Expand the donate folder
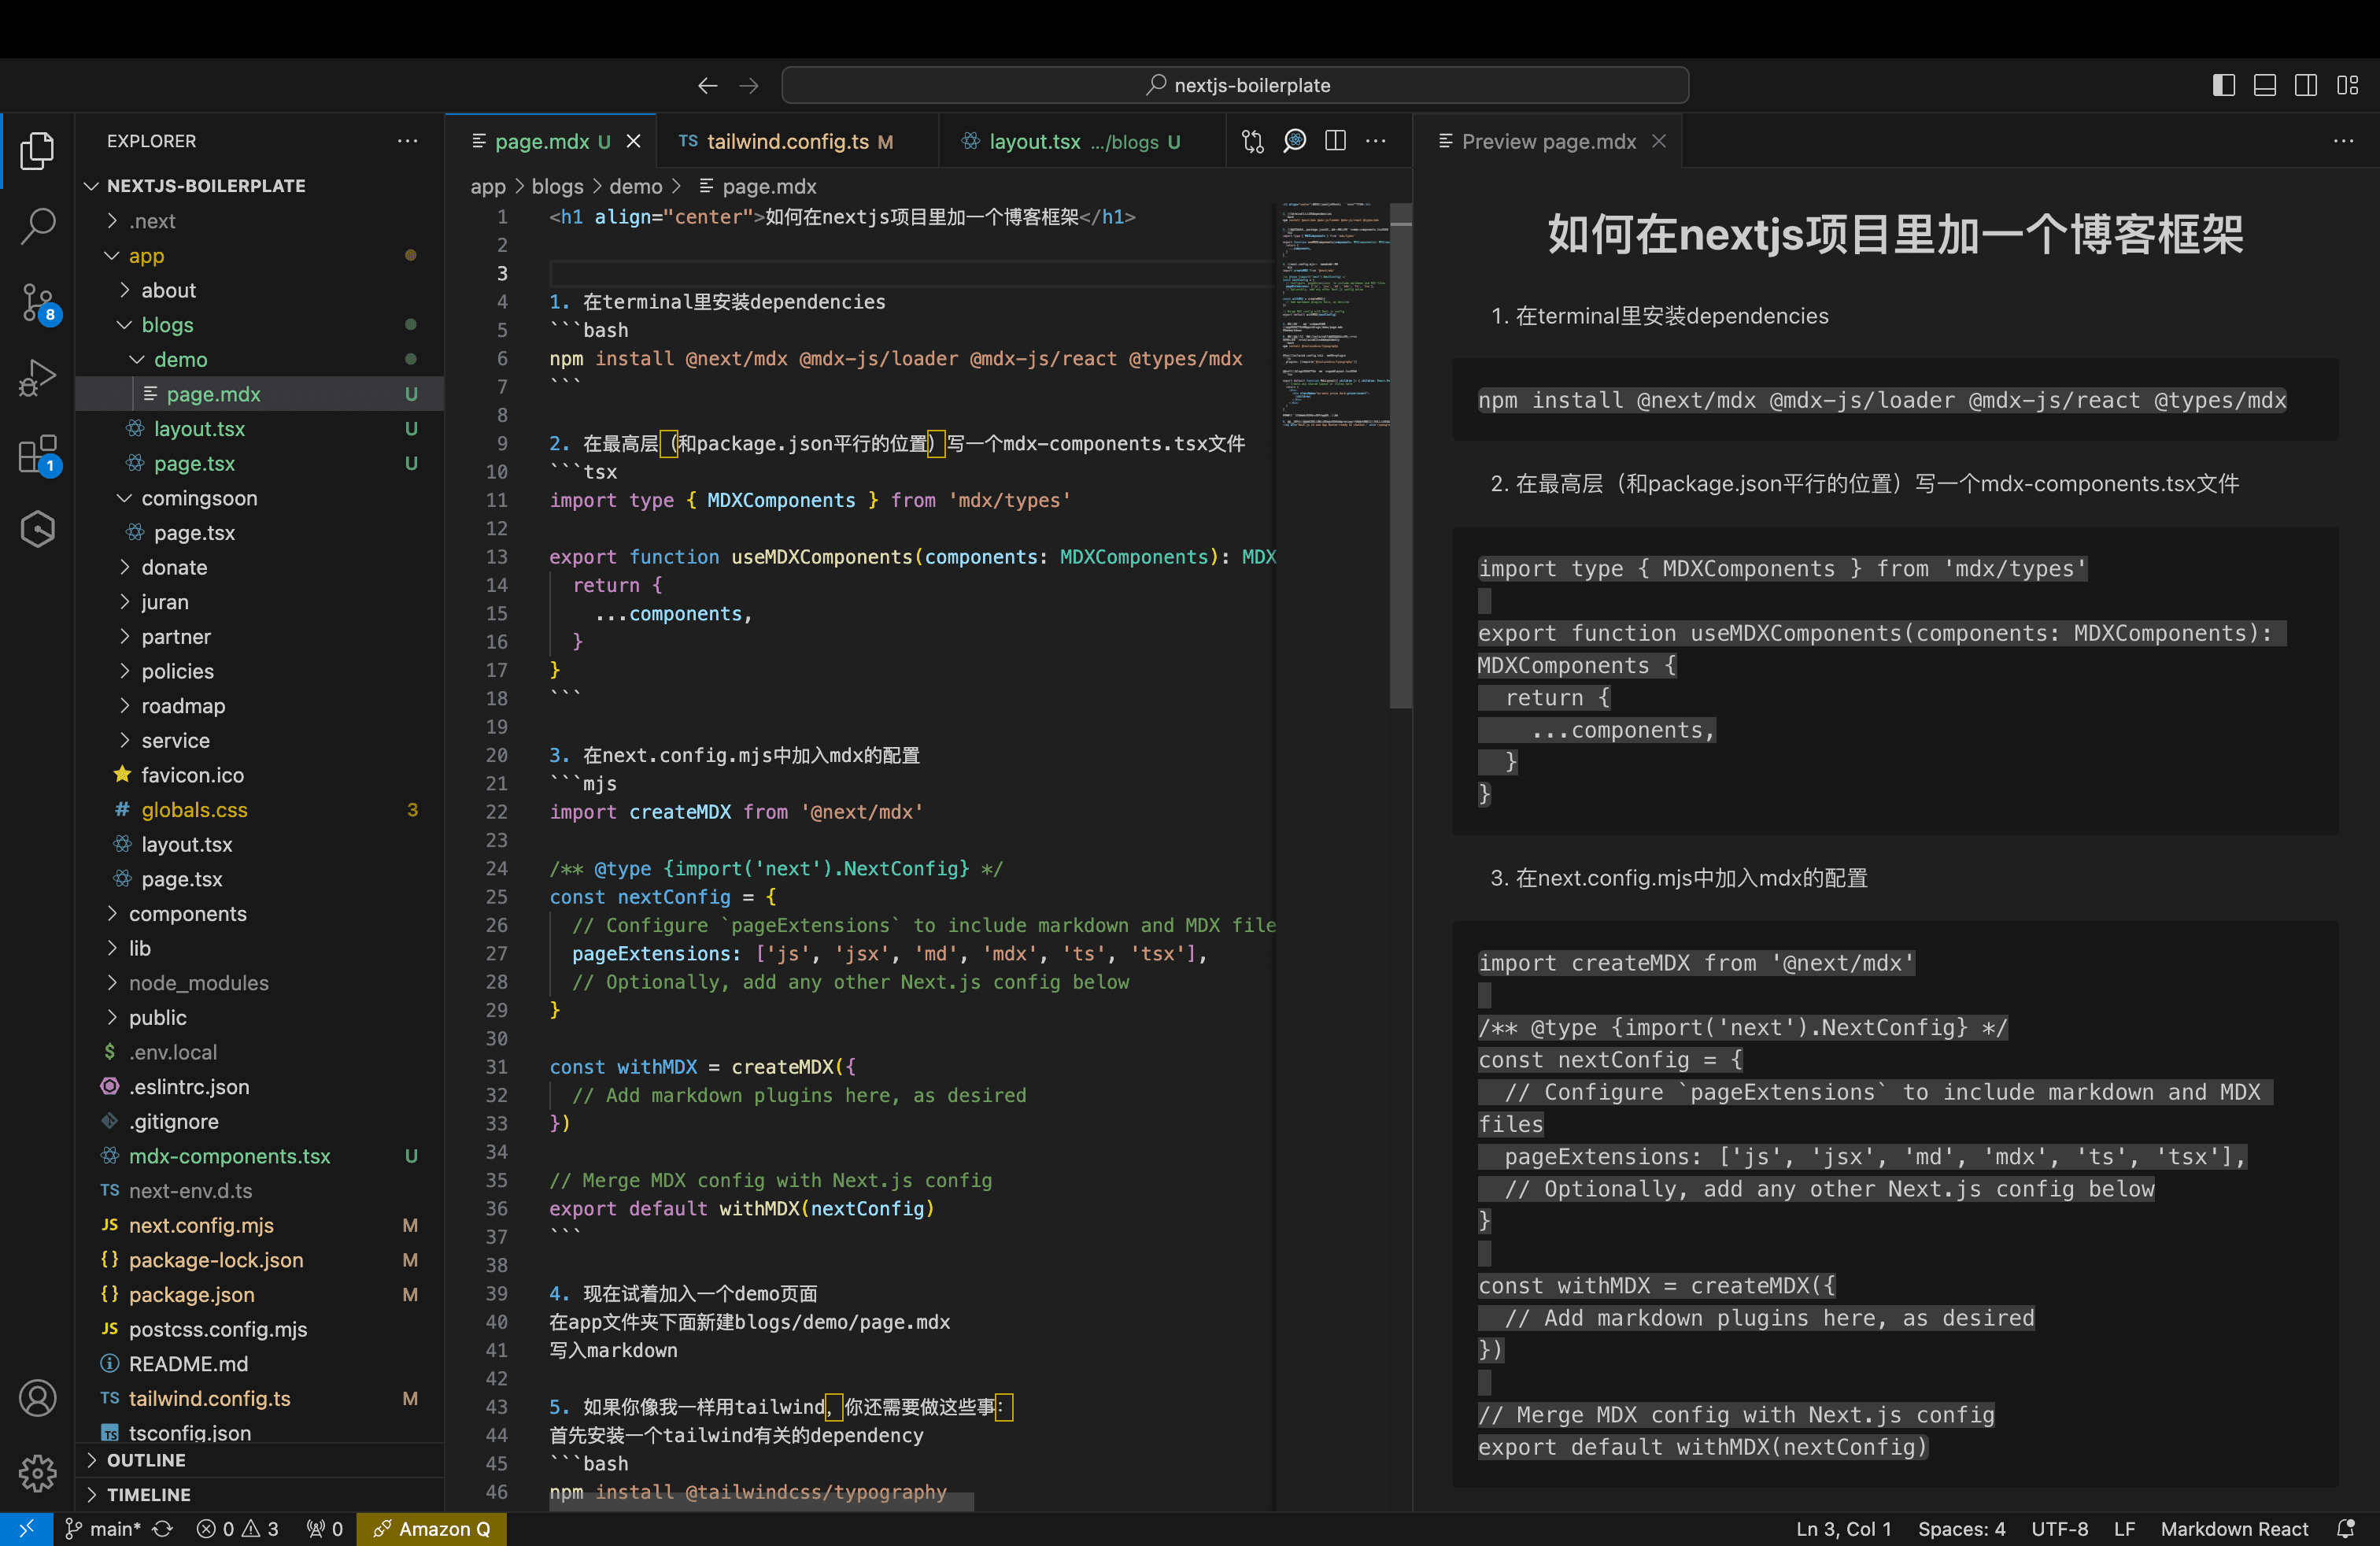 click(x=260, y=567)
